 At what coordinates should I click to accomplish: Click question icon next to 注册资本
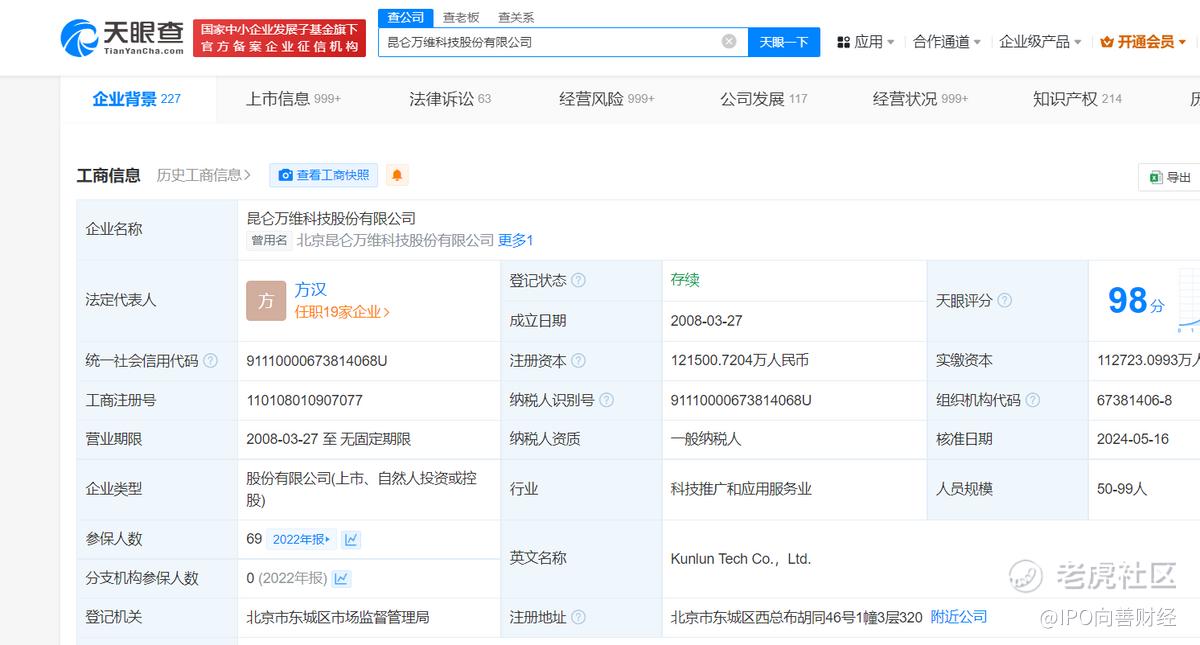tap(578, 361)
